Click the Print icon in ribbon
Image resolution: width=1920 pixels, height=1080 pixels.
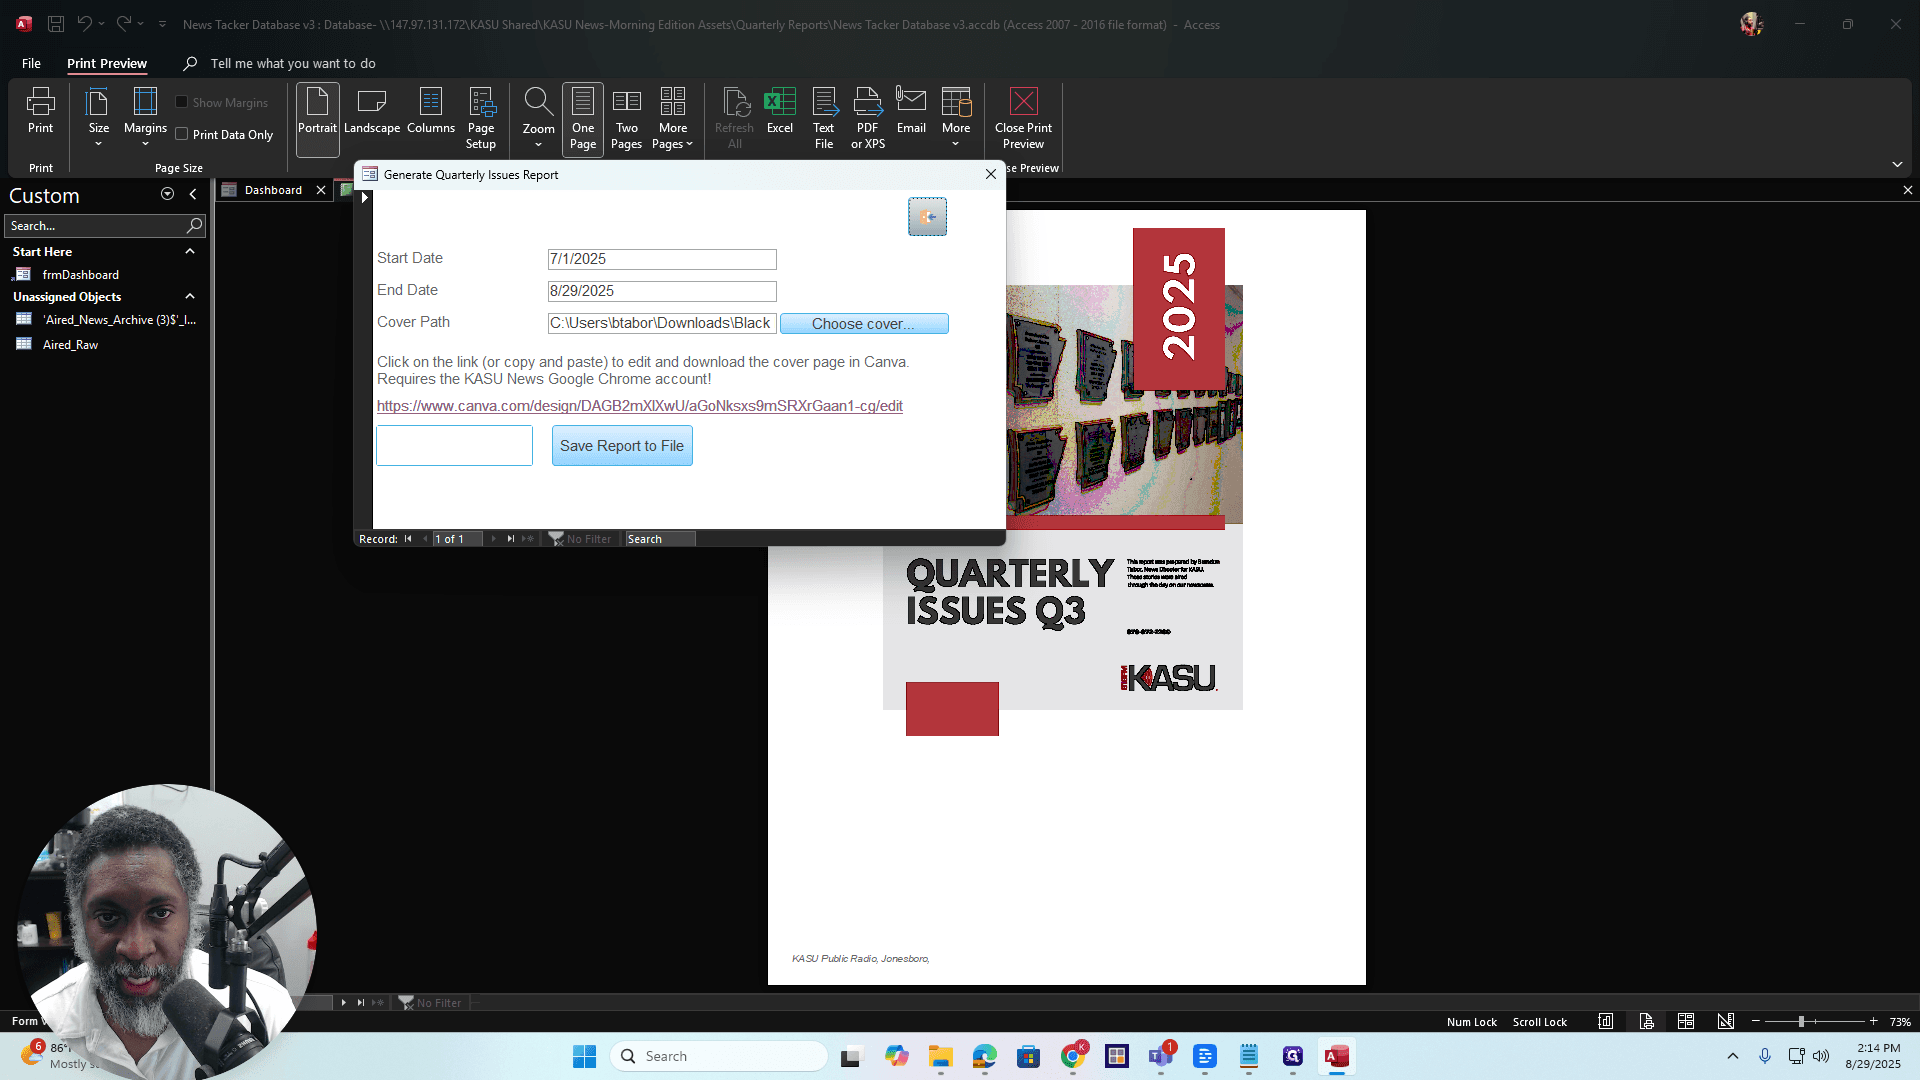(40, 110)
